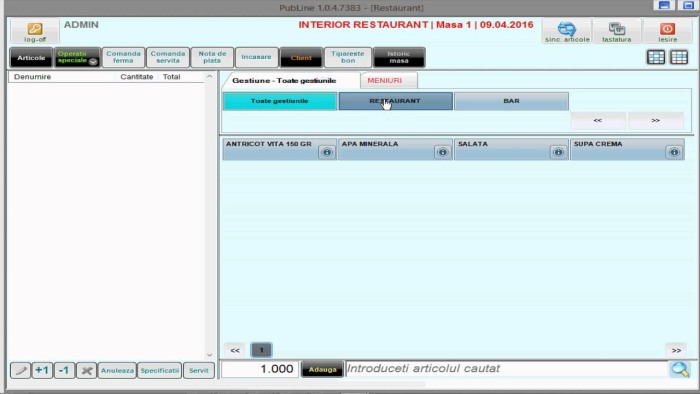
Task: Click Comanda servita button
Action: (168, 57)
